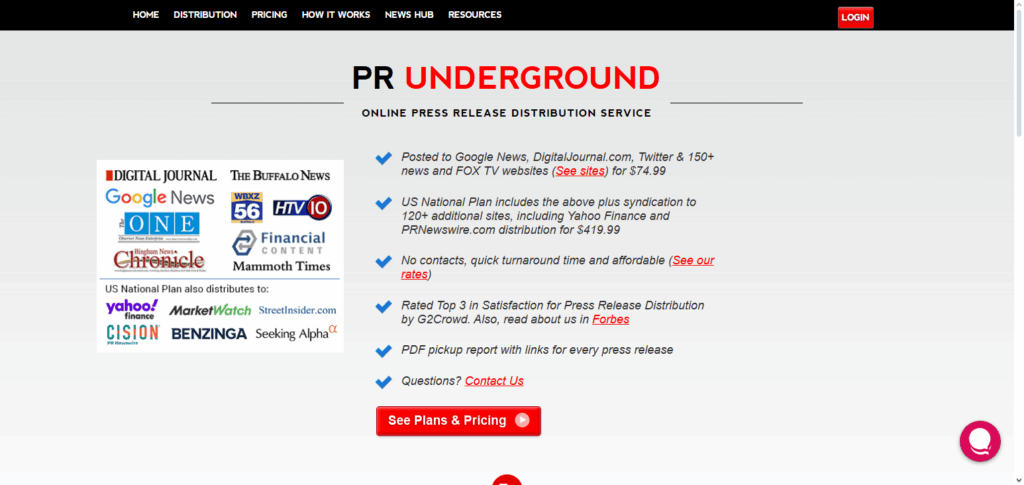The image size is (1024, 485).
Task: Click the Seeking Alpha logo
Action: tap(296, 333)
